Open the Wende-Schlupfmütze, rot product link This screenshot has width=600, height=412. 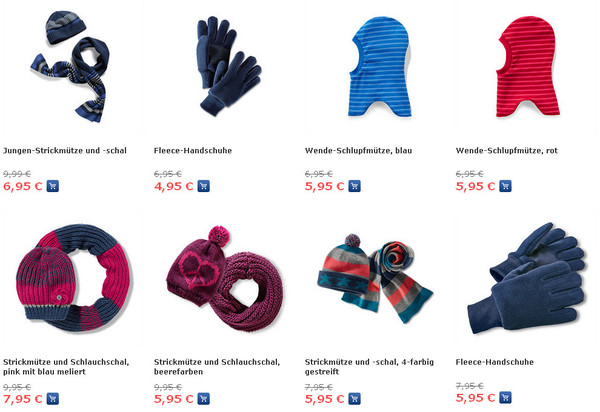[x=507, y=151]
